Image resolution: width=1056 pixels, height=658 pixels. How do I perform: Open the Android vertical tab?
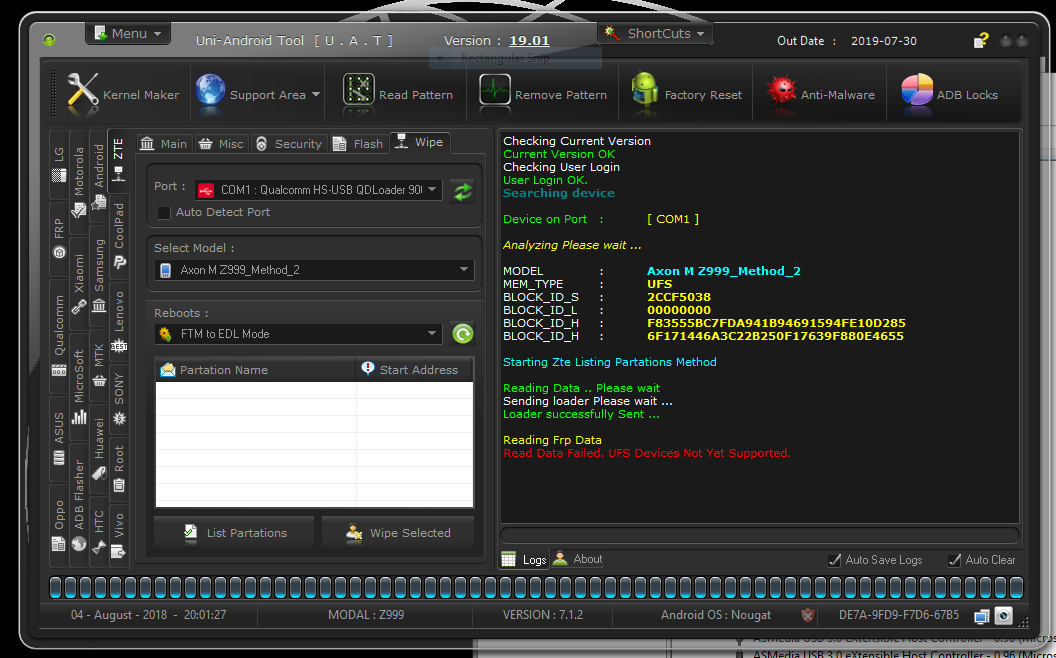pos(99,176)
